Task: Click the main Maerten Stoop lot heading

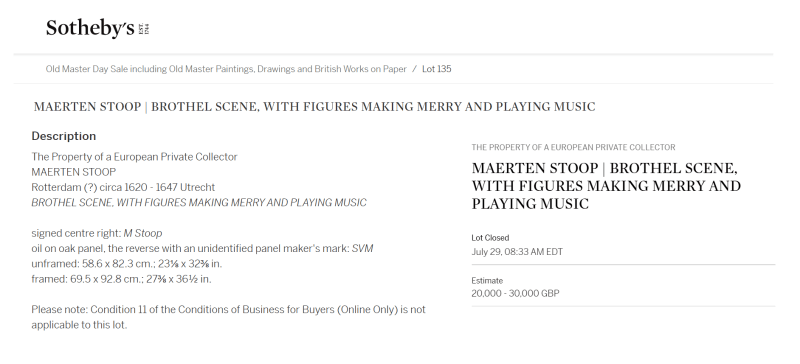Action: [x=314, y=107]
